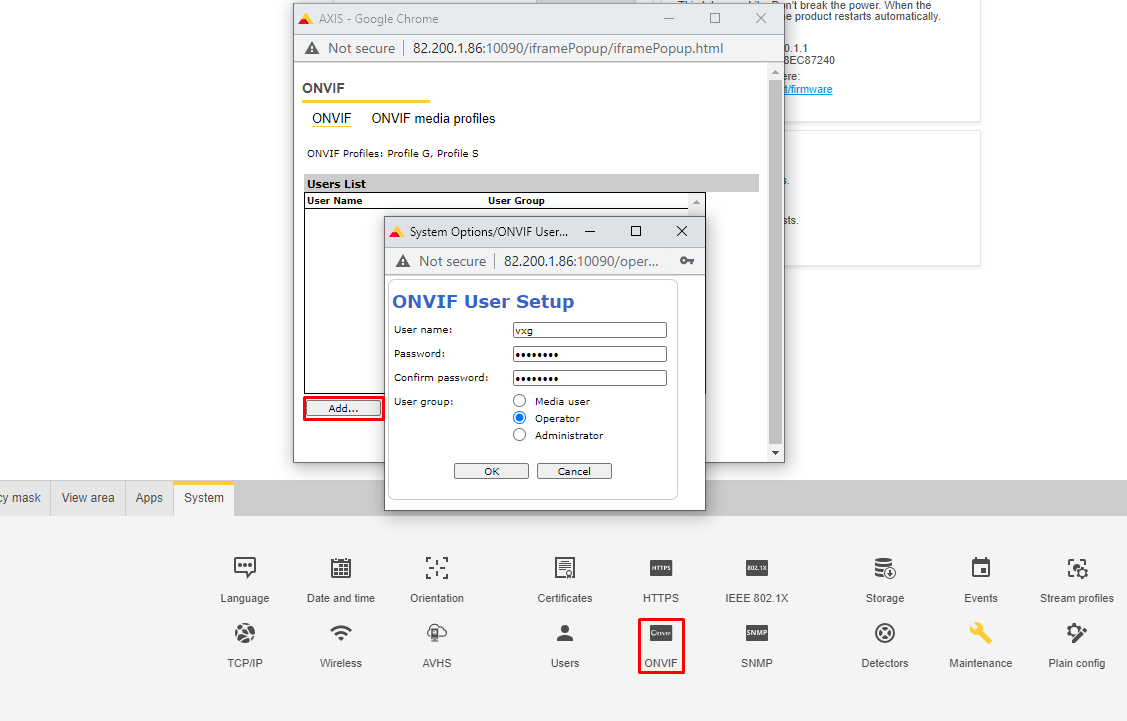1127x721 pixels.
Task: Switch to ONVIF media profiles tab
Action: click(x=433, y=118)
